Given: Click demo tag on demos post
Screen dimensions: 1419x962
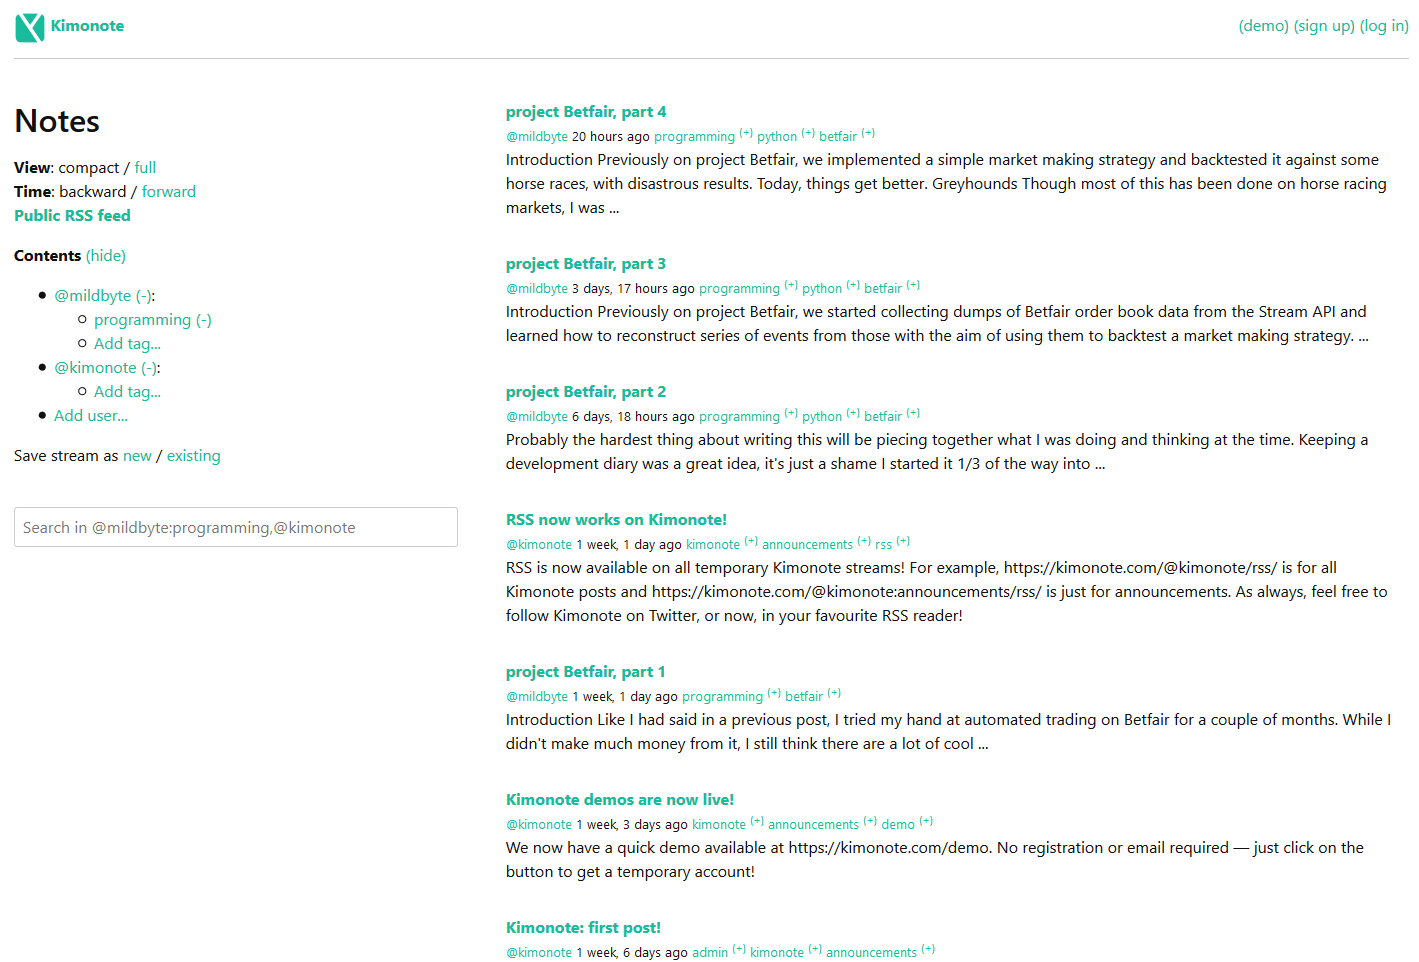Looking at the screenshot, I should (898, 825).
